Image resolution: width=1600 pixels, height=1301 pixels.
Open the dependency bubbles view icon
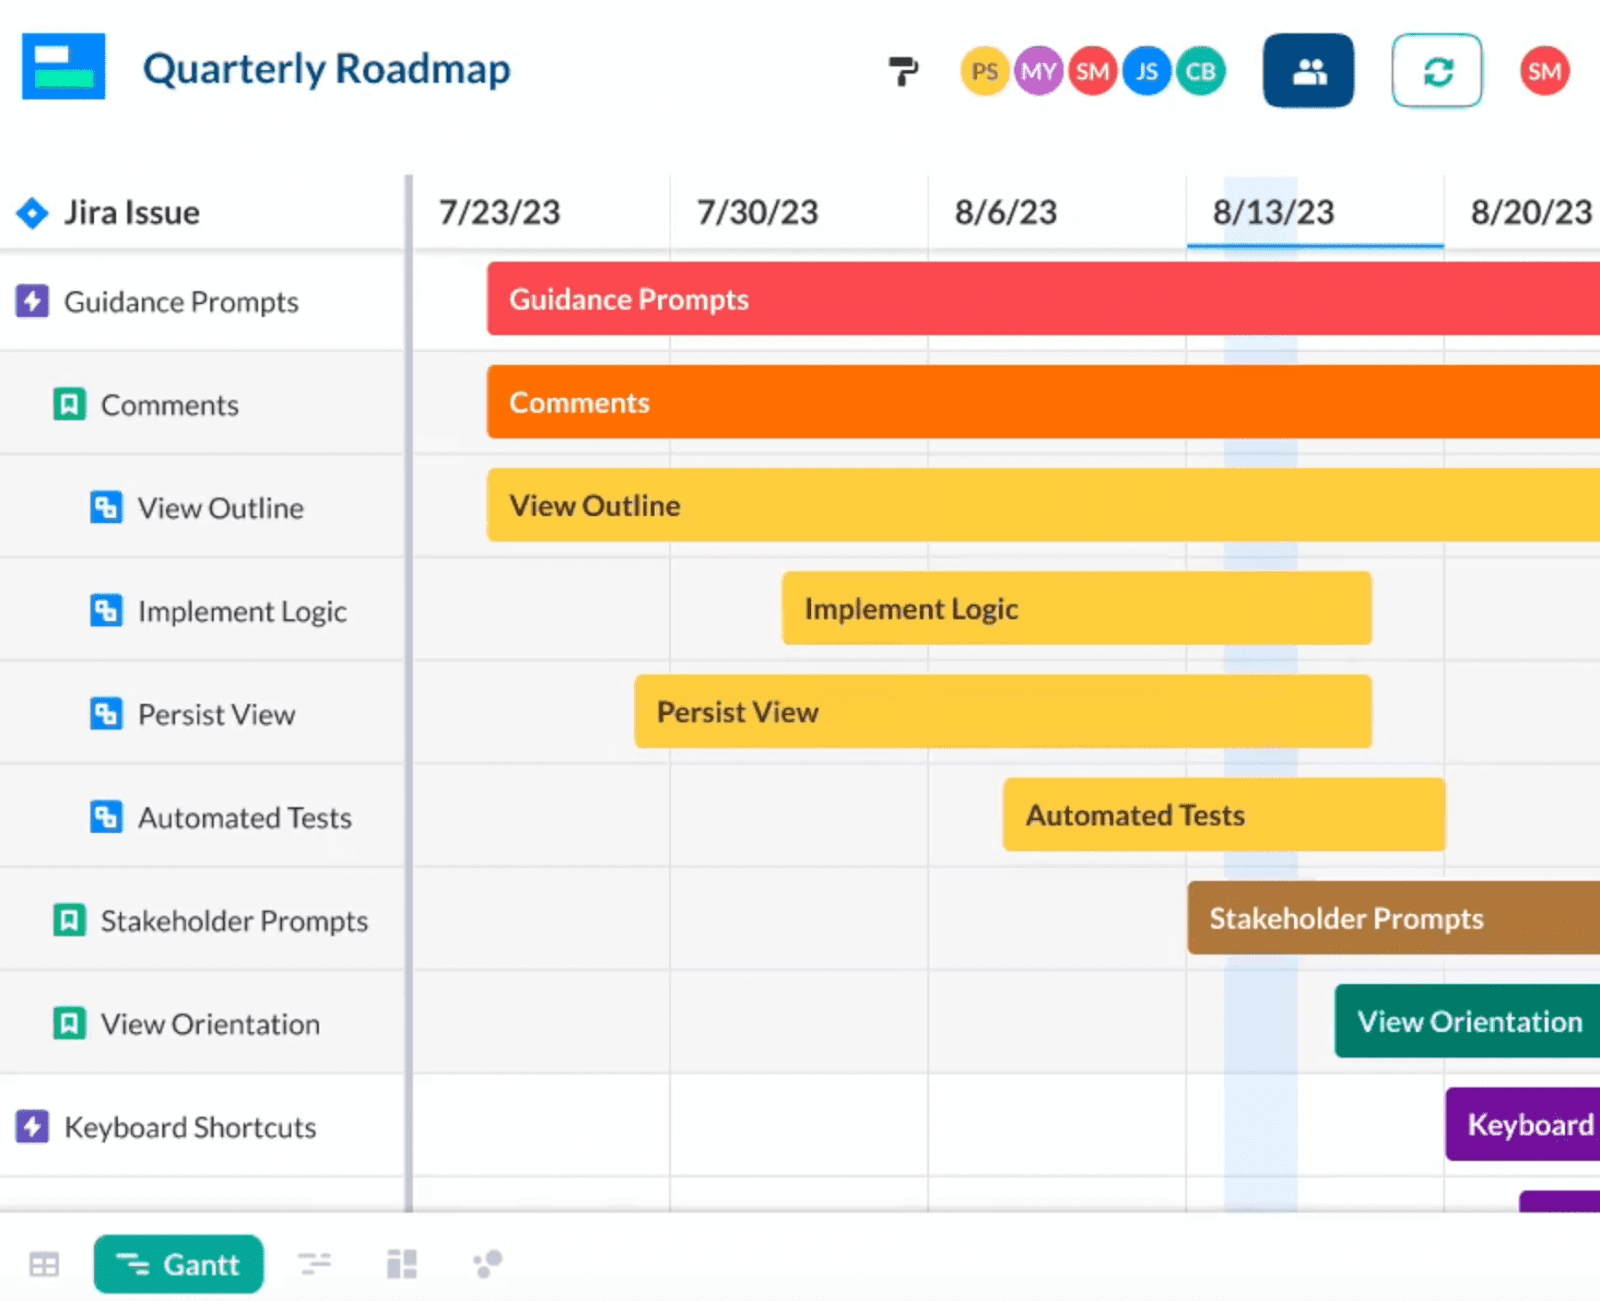click(487, 1264)
